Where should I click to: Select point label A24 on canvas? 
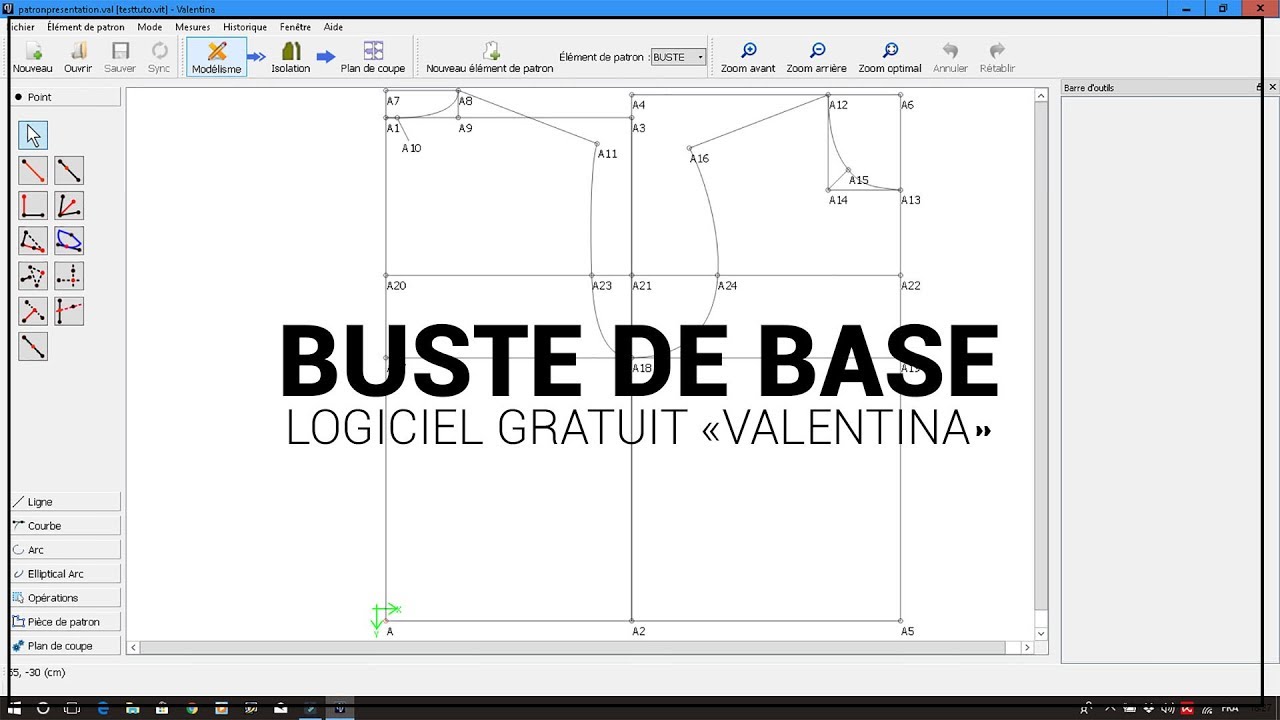(727, 286)
